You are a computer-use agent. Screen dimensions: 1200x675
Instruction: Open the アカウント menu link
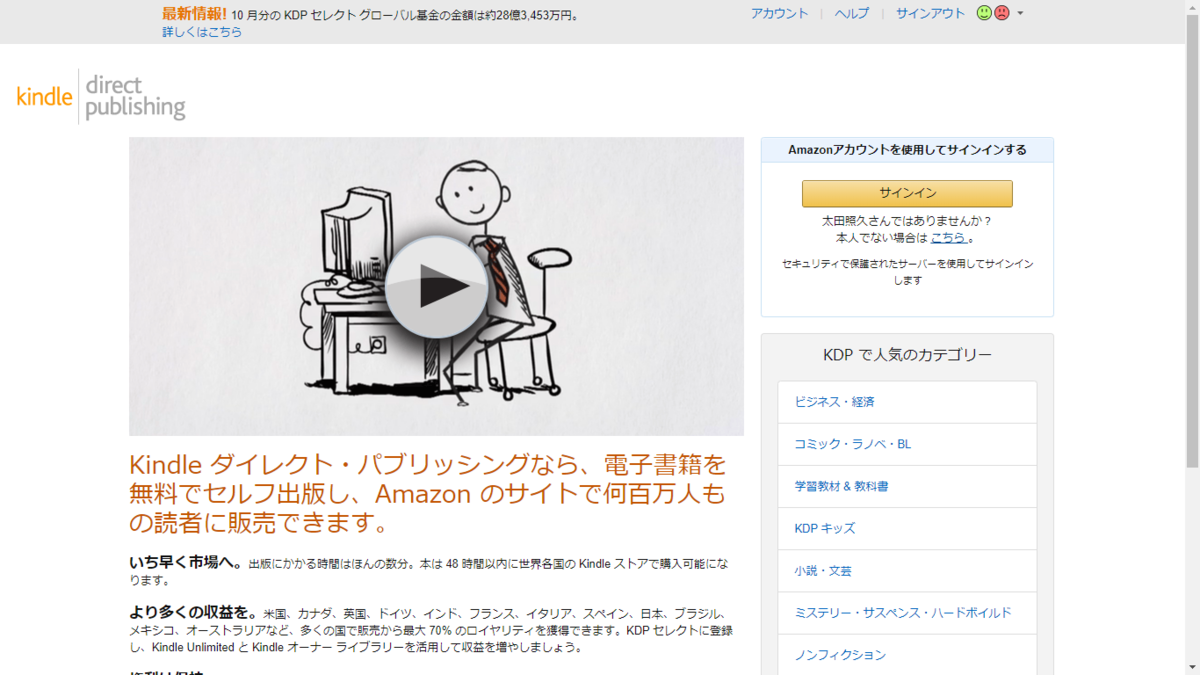[x=779, y=13]
